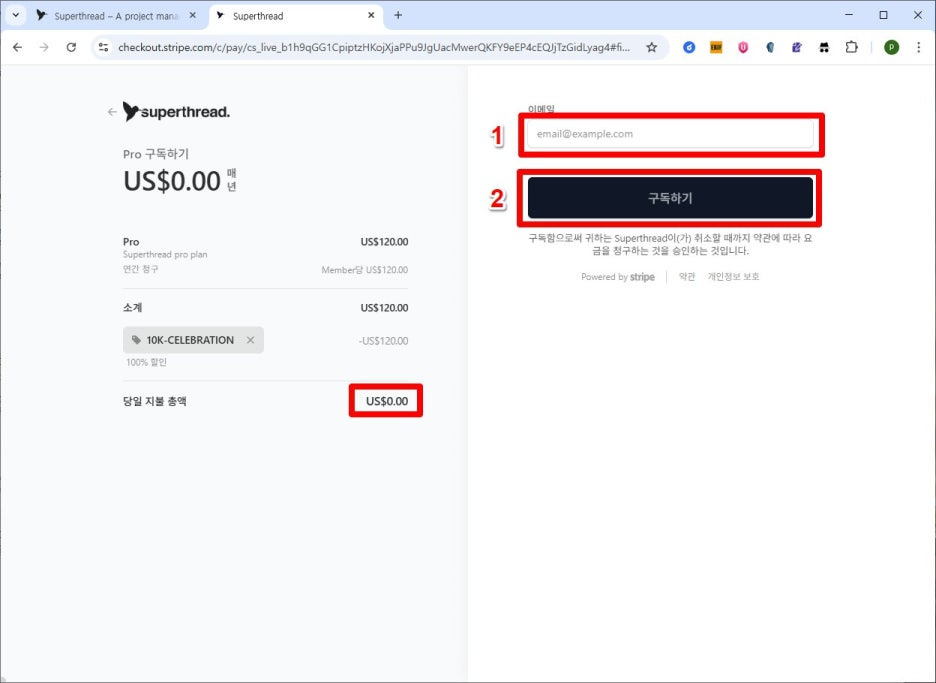Open the orange EXIF extension icon

(x=716, y=47)
